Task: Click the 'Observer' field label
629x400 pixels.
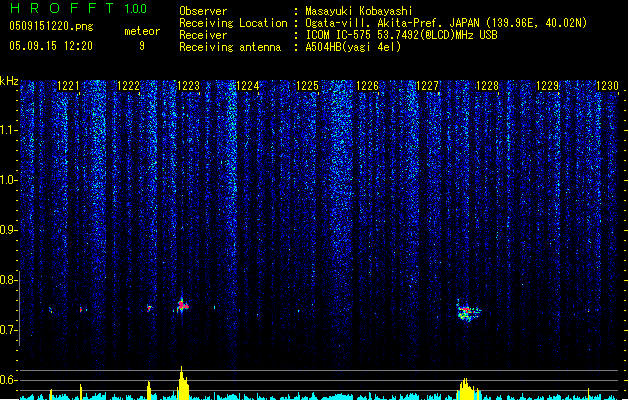Action: [x=203, y=11]
